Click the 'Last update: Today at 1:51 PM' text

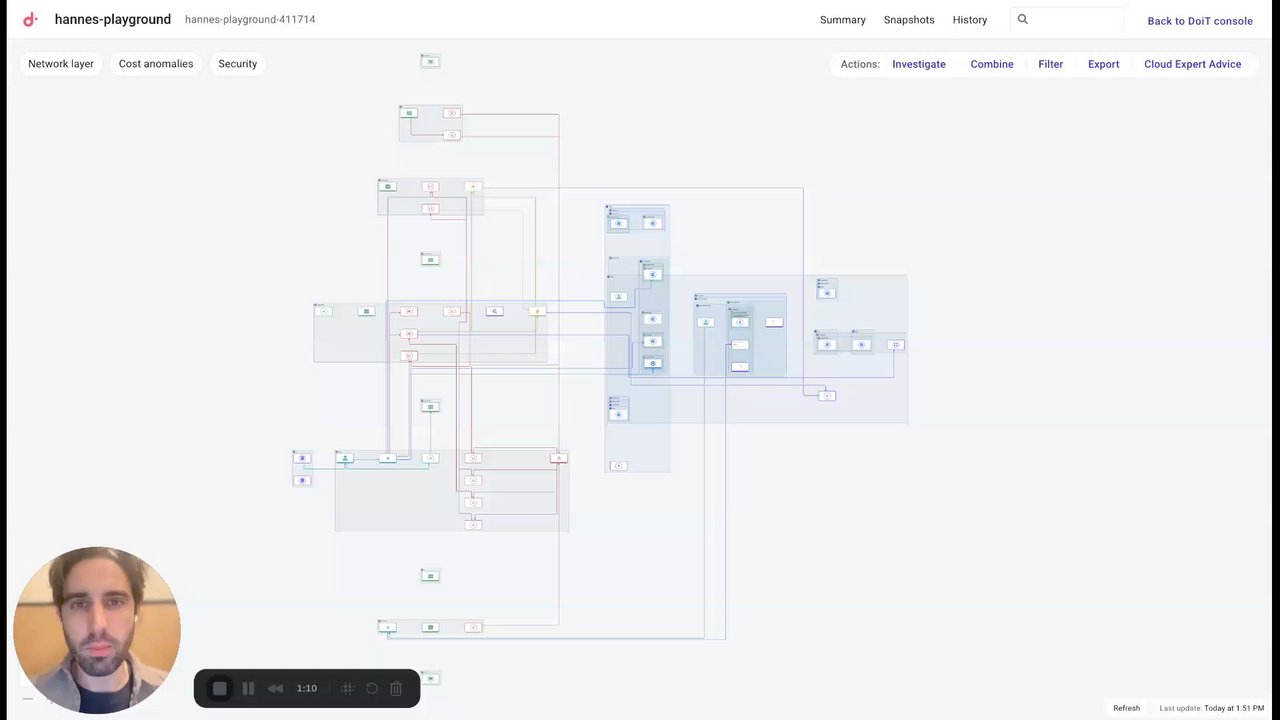point(1212,708)
